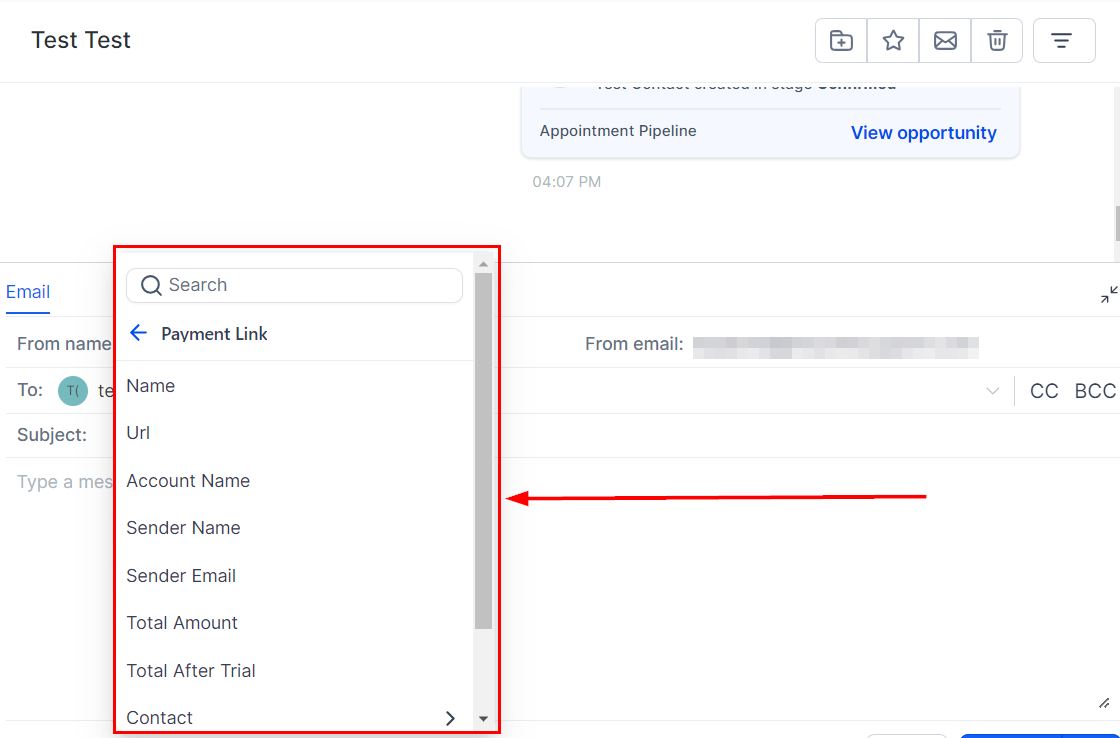Click the teal contact avatar in To field

pos(73,391)
